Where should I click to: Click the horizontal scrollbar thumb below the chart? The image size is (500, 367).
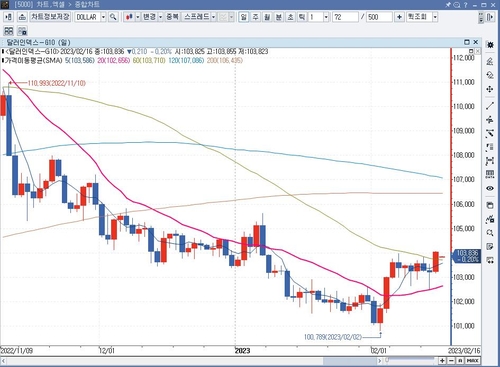click(350, 361)
